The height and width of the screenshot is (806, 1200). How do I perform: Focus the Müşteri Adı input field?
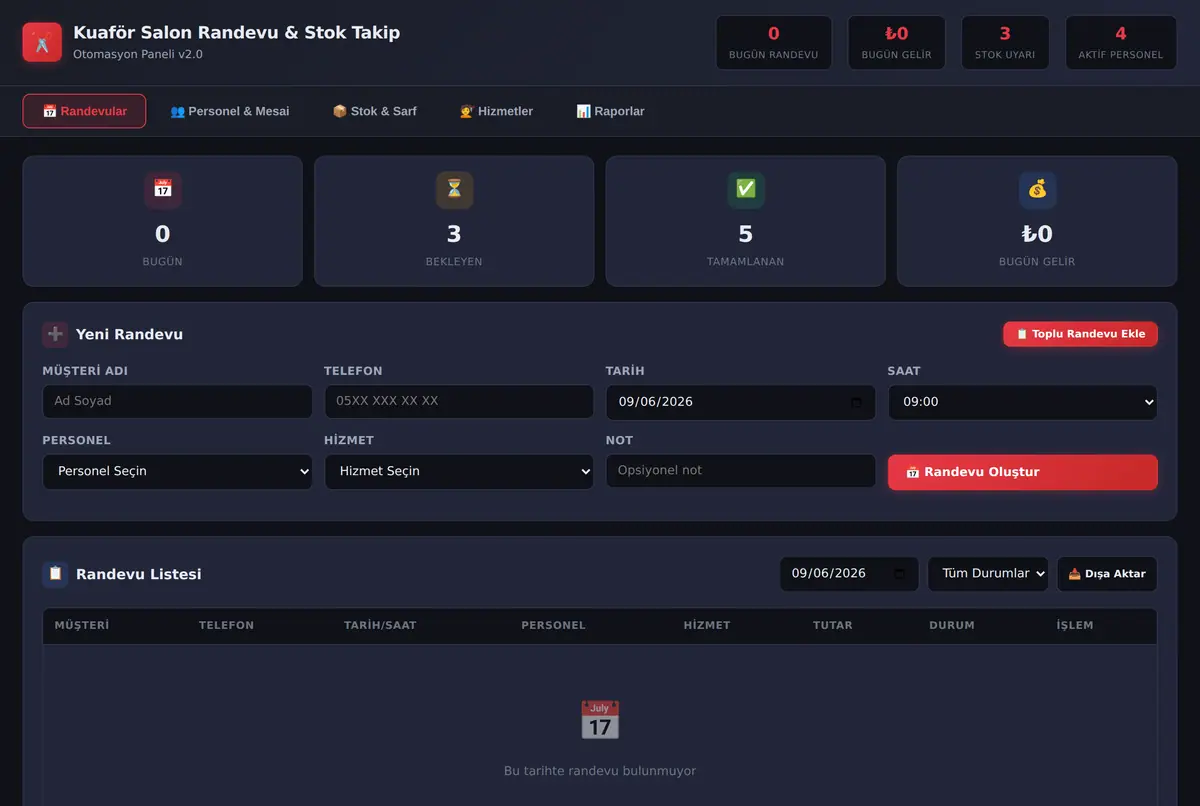pos(177,401)
